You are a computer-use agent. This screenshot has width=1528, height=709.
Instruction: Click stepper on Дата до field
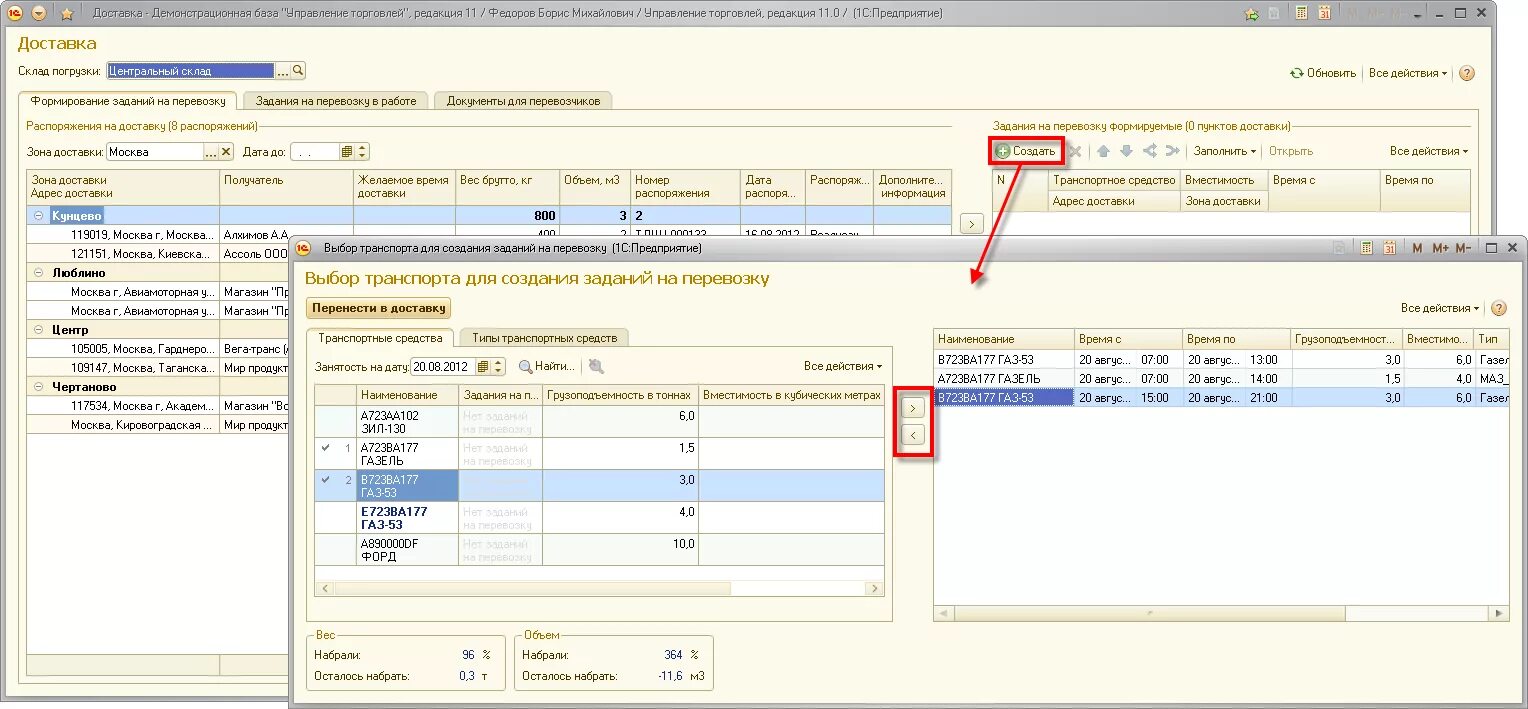(x=363, y=152)
